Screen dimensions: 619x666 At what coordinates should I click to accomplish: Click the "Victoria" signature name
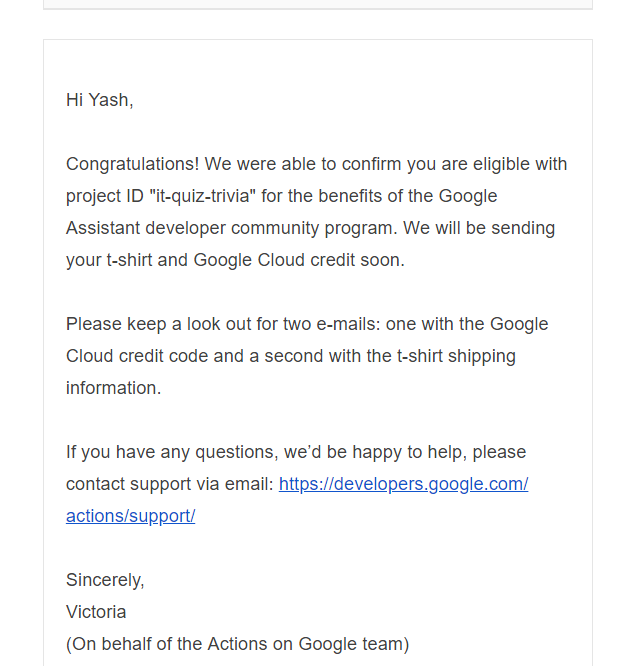[x=96, y=612]
